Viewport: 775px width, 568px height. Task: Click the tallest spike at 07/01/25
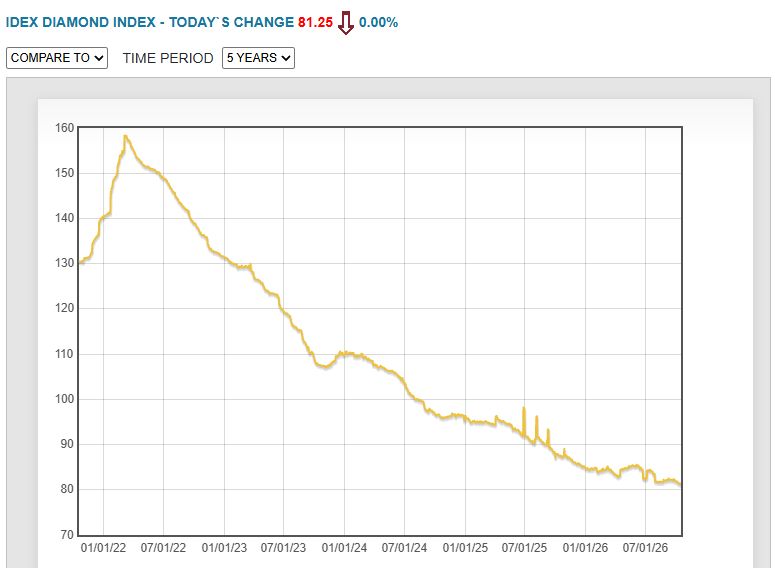pos(524,408)
